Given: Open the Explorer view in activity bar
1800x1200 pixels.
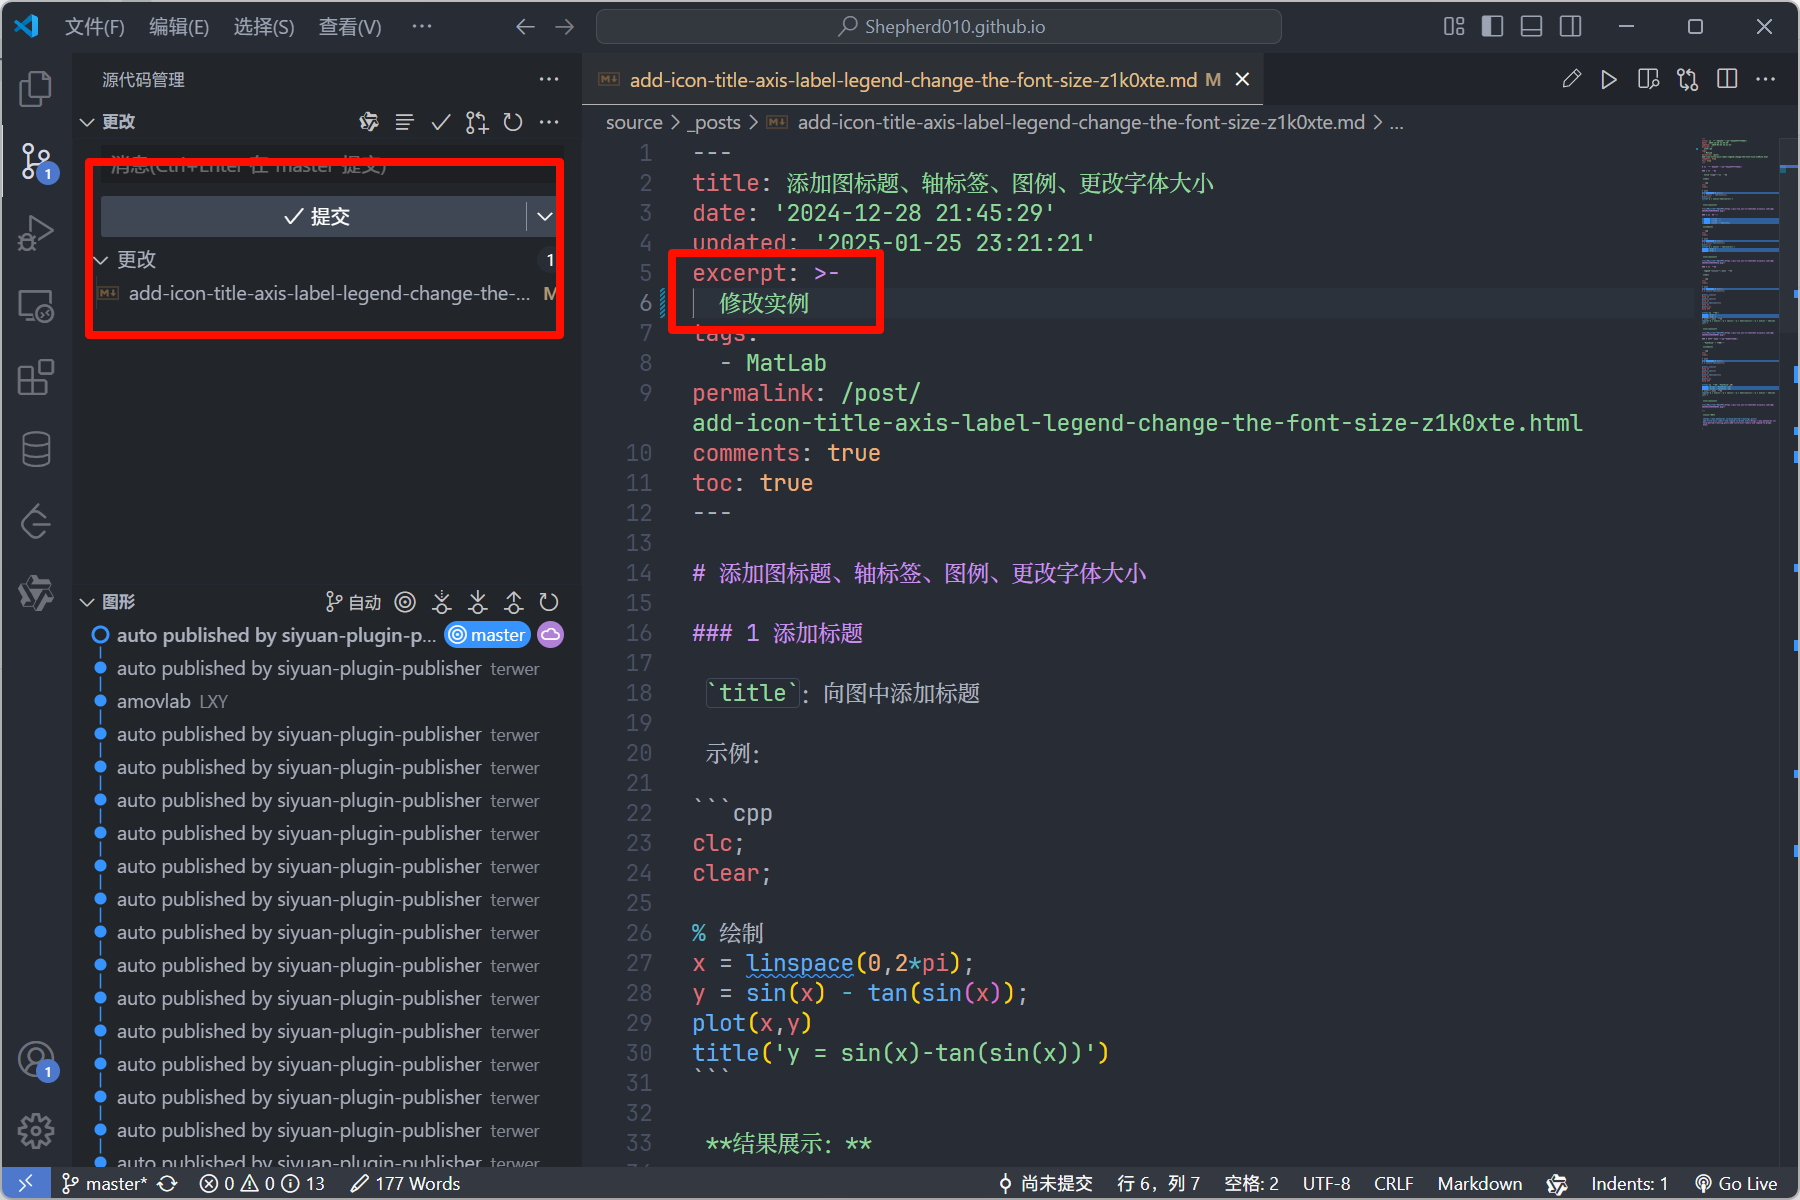Looking at the screenshot, I should pos(36,89).
